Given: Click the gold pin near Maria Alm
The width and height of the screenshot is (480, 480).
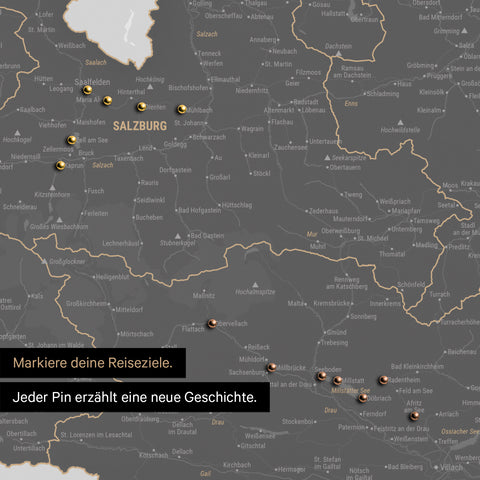Looking at the screenshot, I should (107, 100).
